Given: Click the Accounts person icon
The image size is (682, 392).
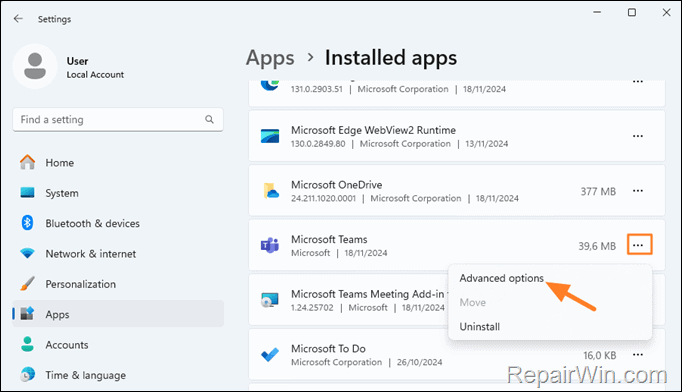Looking at the screenshot, I should coord(27,344).
